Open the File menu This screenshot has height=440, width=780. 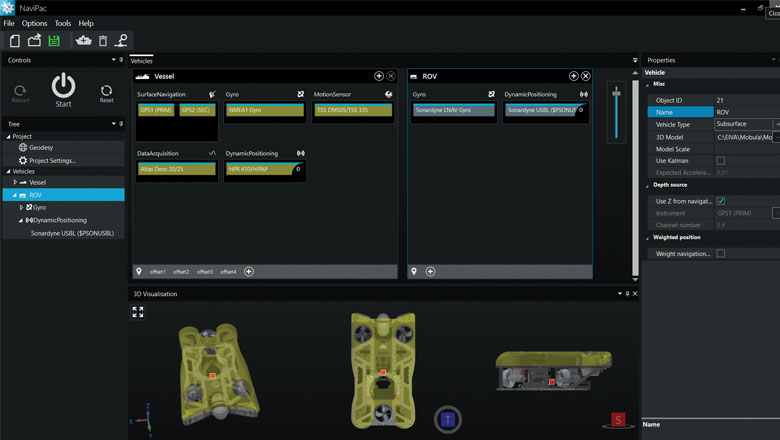9,23
